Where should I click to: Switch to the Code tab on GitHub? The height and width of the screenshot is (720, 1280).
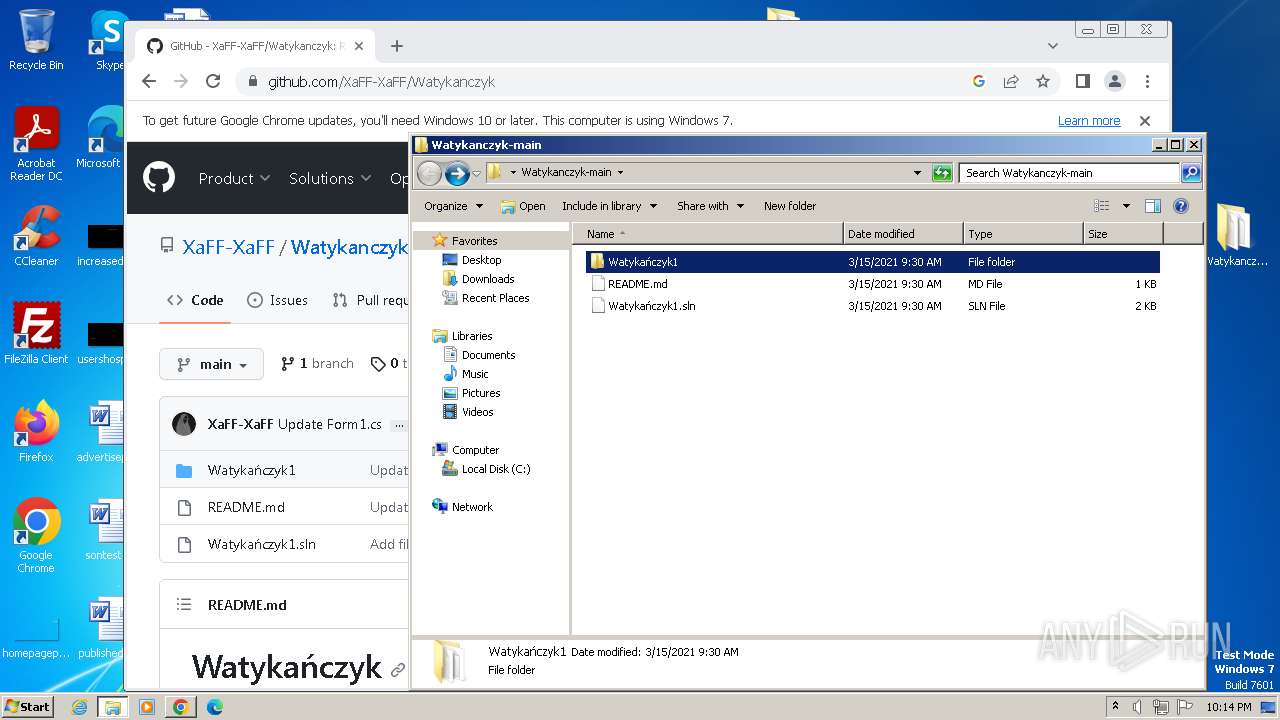pyautogui.click(x=195, y=300)
